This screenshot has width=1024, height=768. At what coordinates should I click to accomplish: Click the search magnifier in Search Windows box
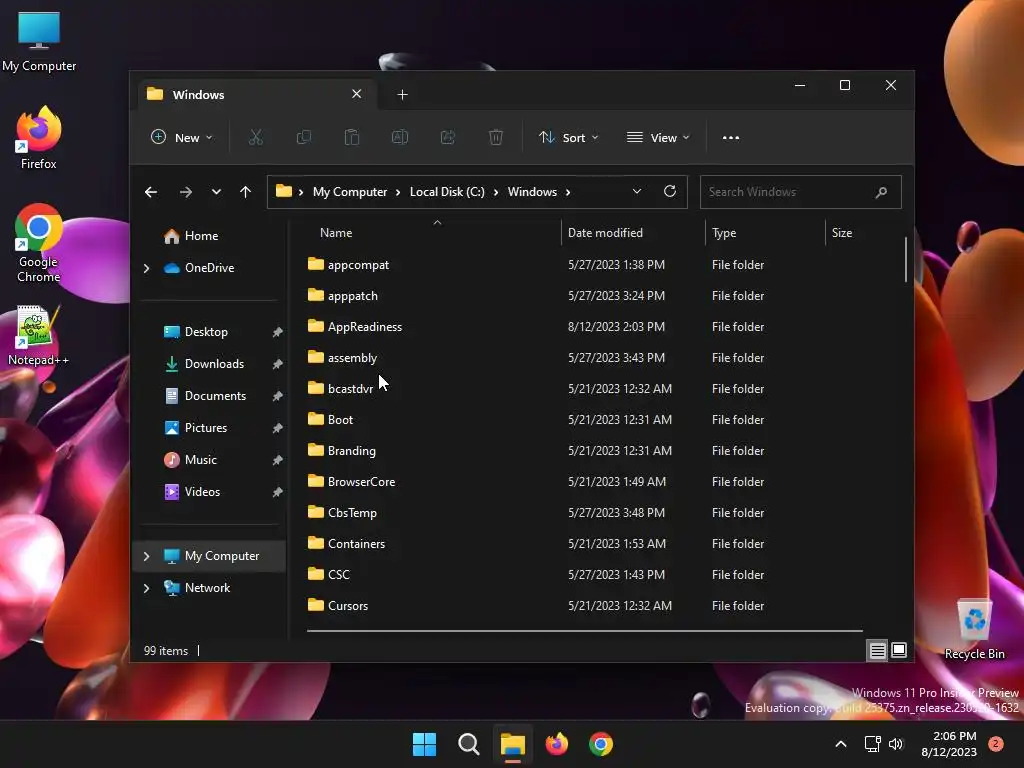click(x=881, y=192)
